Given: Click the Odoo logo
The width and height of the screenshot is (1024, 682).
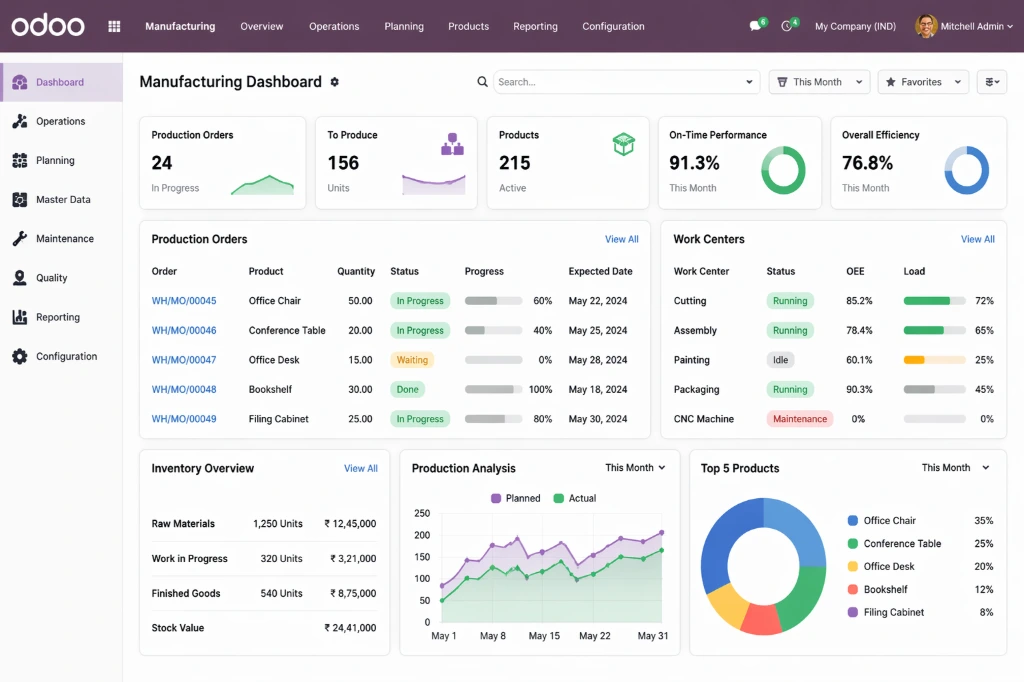Looking at the screenshot, I should point(47,26).
